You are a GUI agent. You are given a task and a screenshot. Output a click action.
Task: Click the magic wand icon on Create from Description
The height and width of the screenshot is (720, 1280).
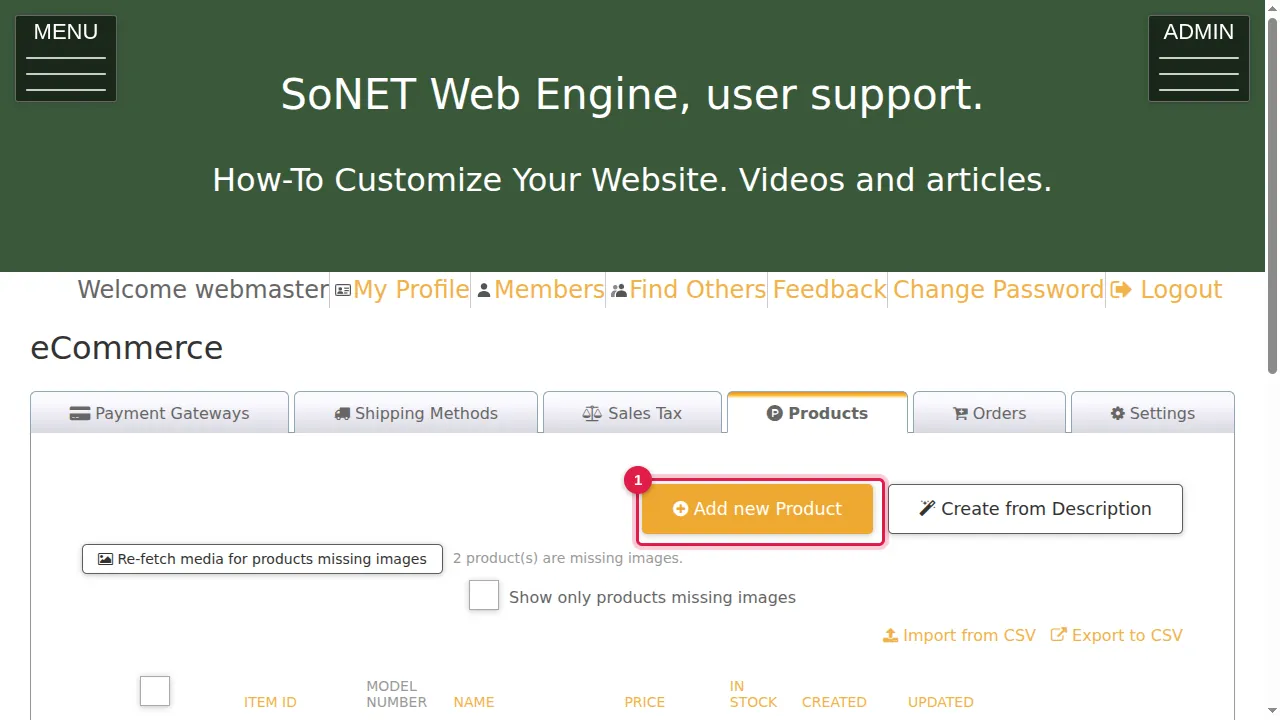927,508
